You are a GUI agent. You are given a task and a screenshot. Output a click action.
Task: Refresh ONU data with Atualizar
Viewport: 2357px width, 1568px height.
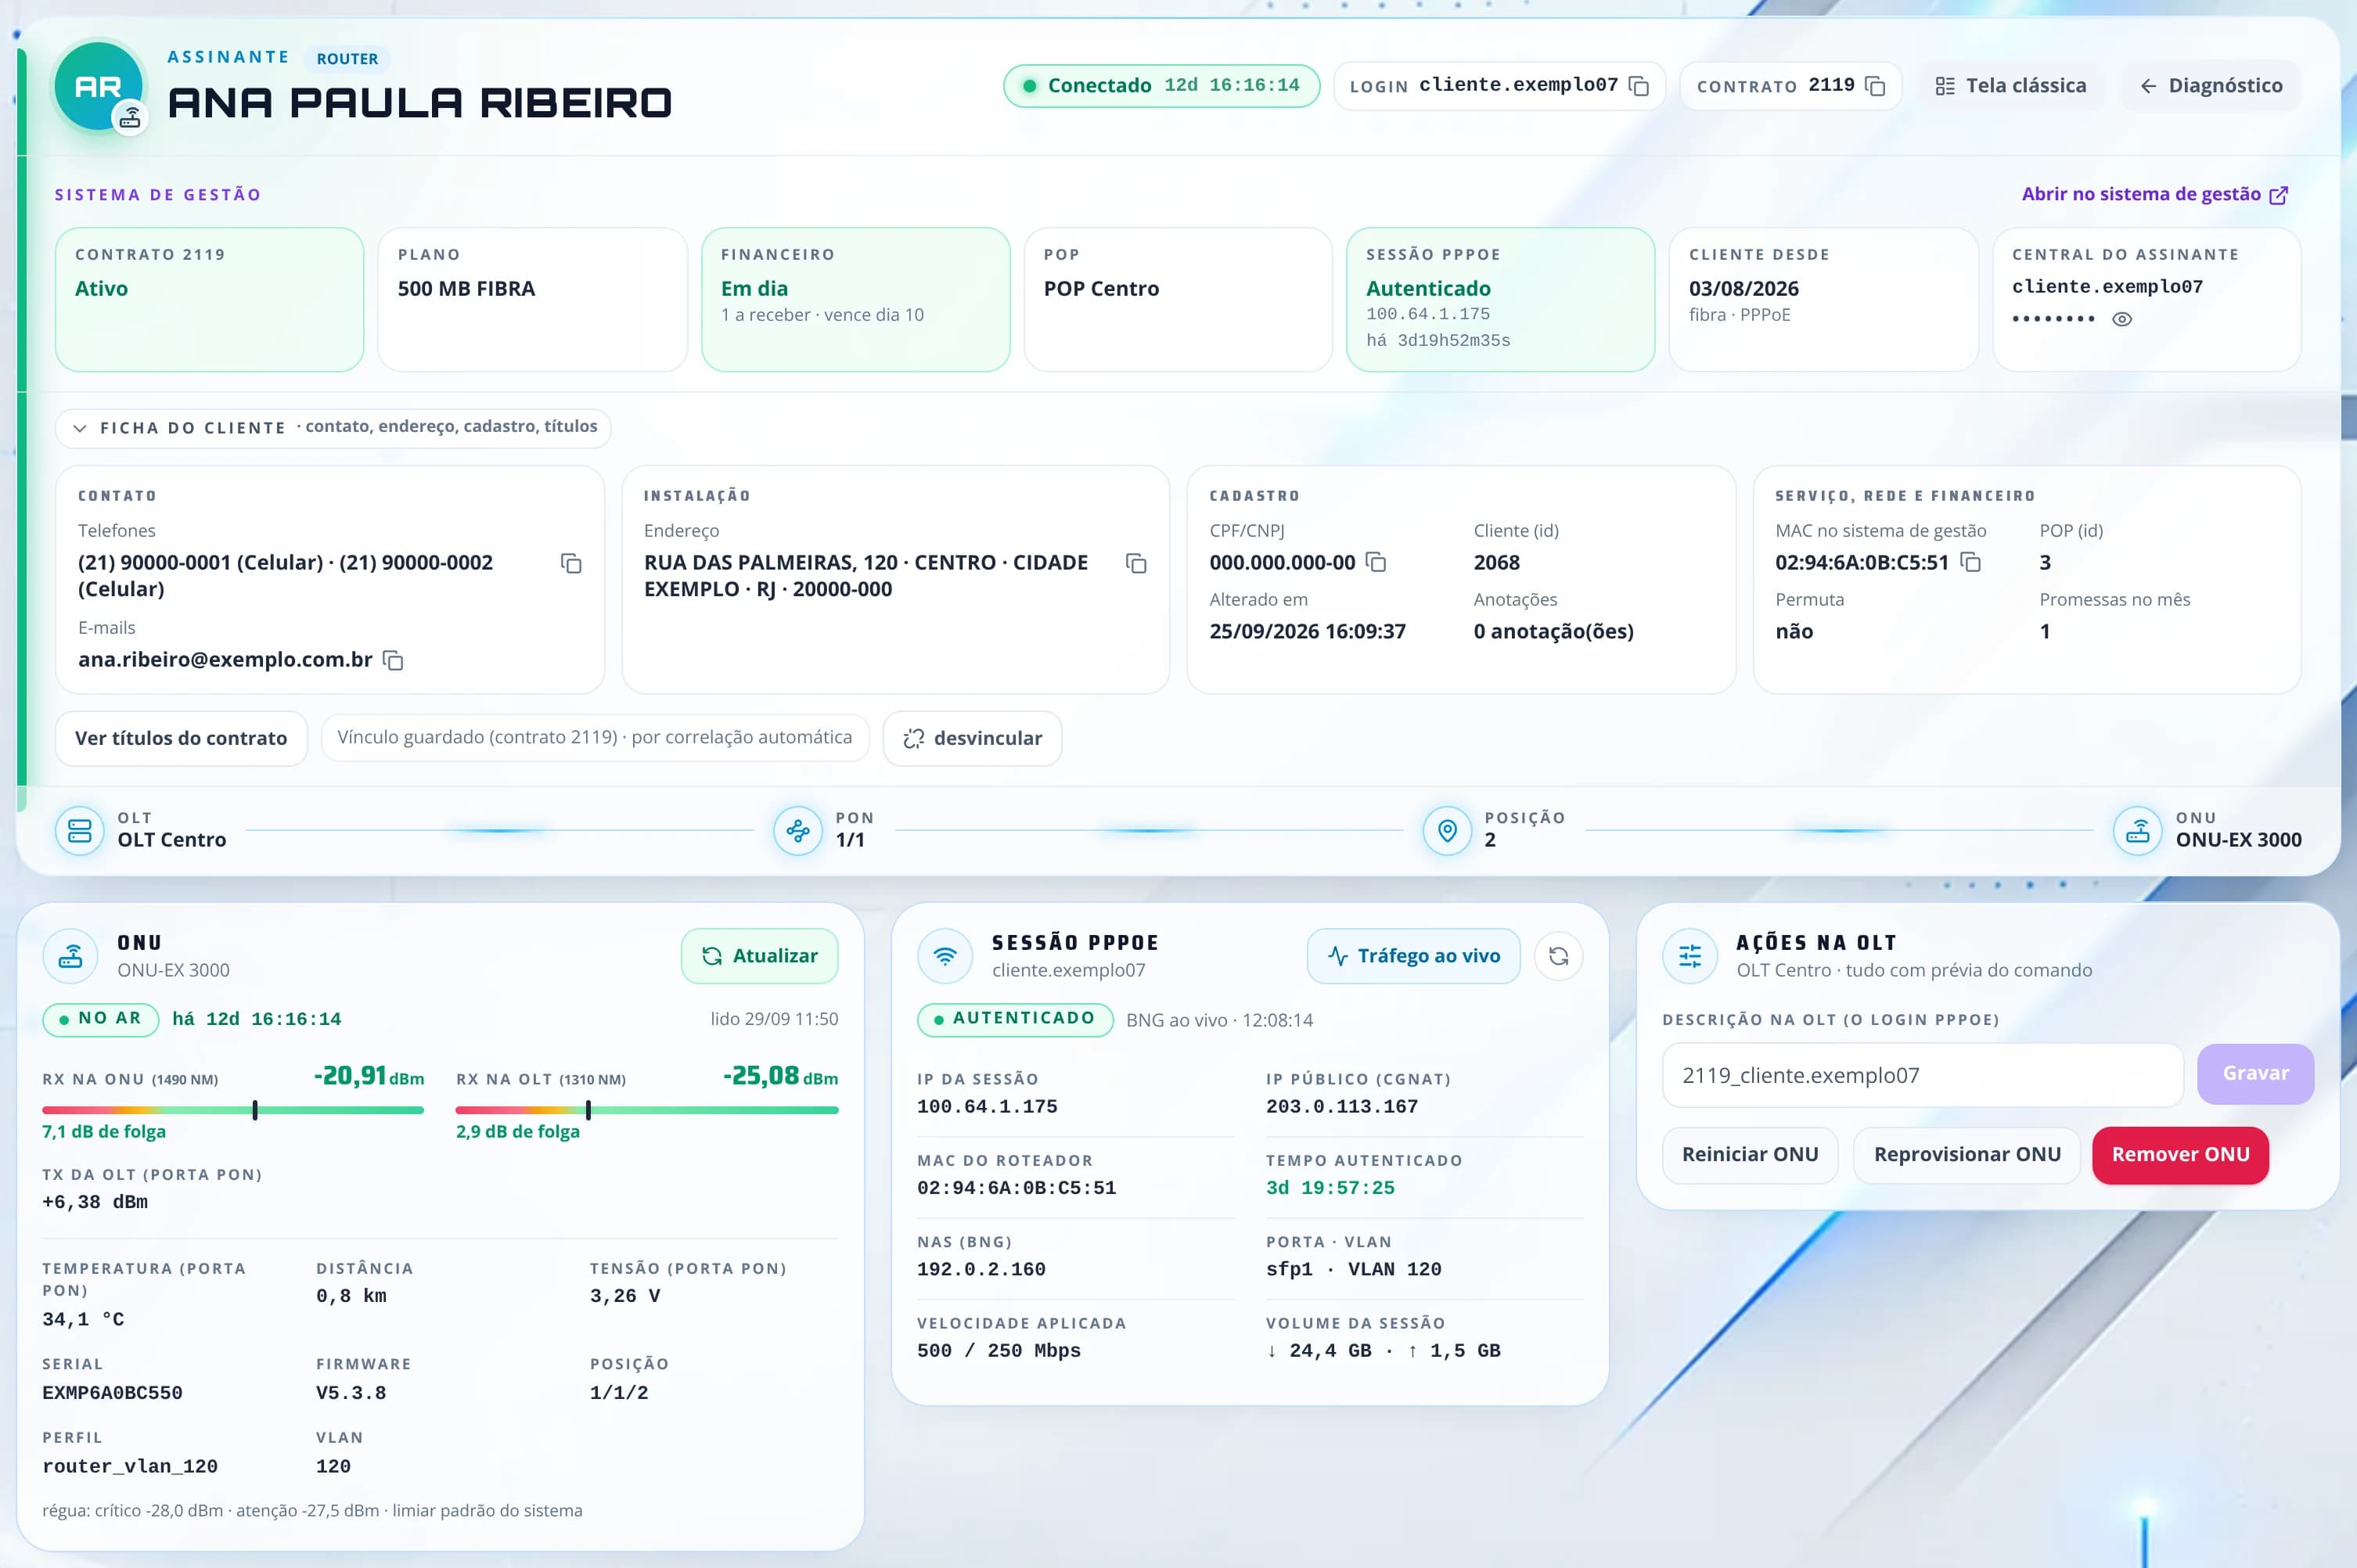point(760,956)
